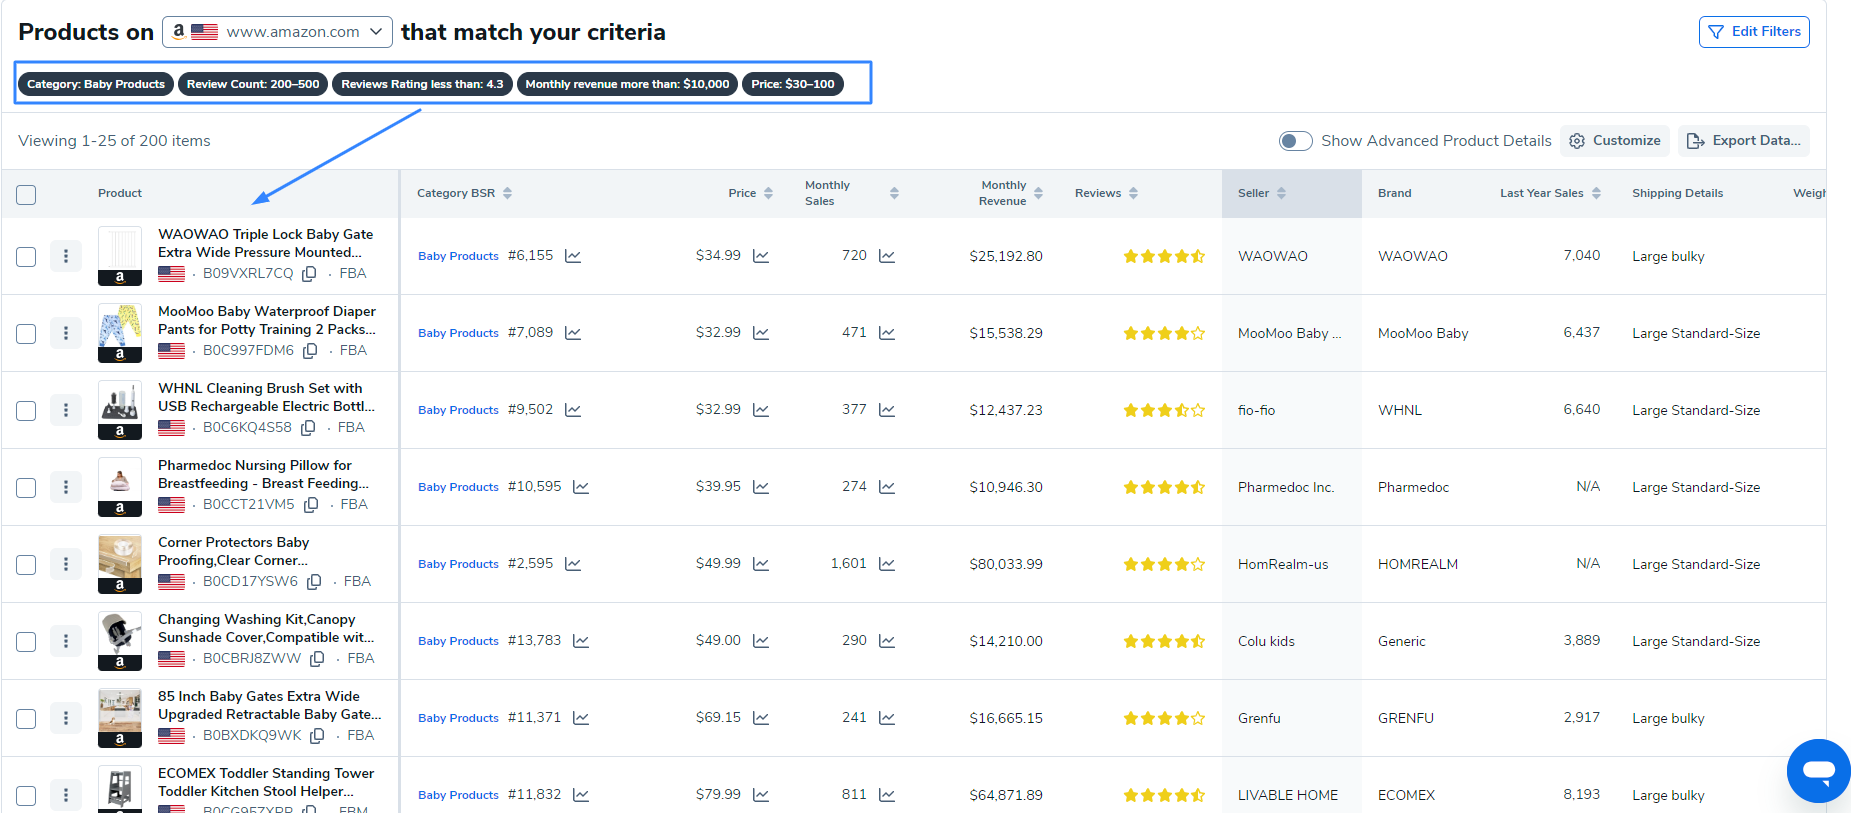Copy ASIN B0C997FDM6

311,351
